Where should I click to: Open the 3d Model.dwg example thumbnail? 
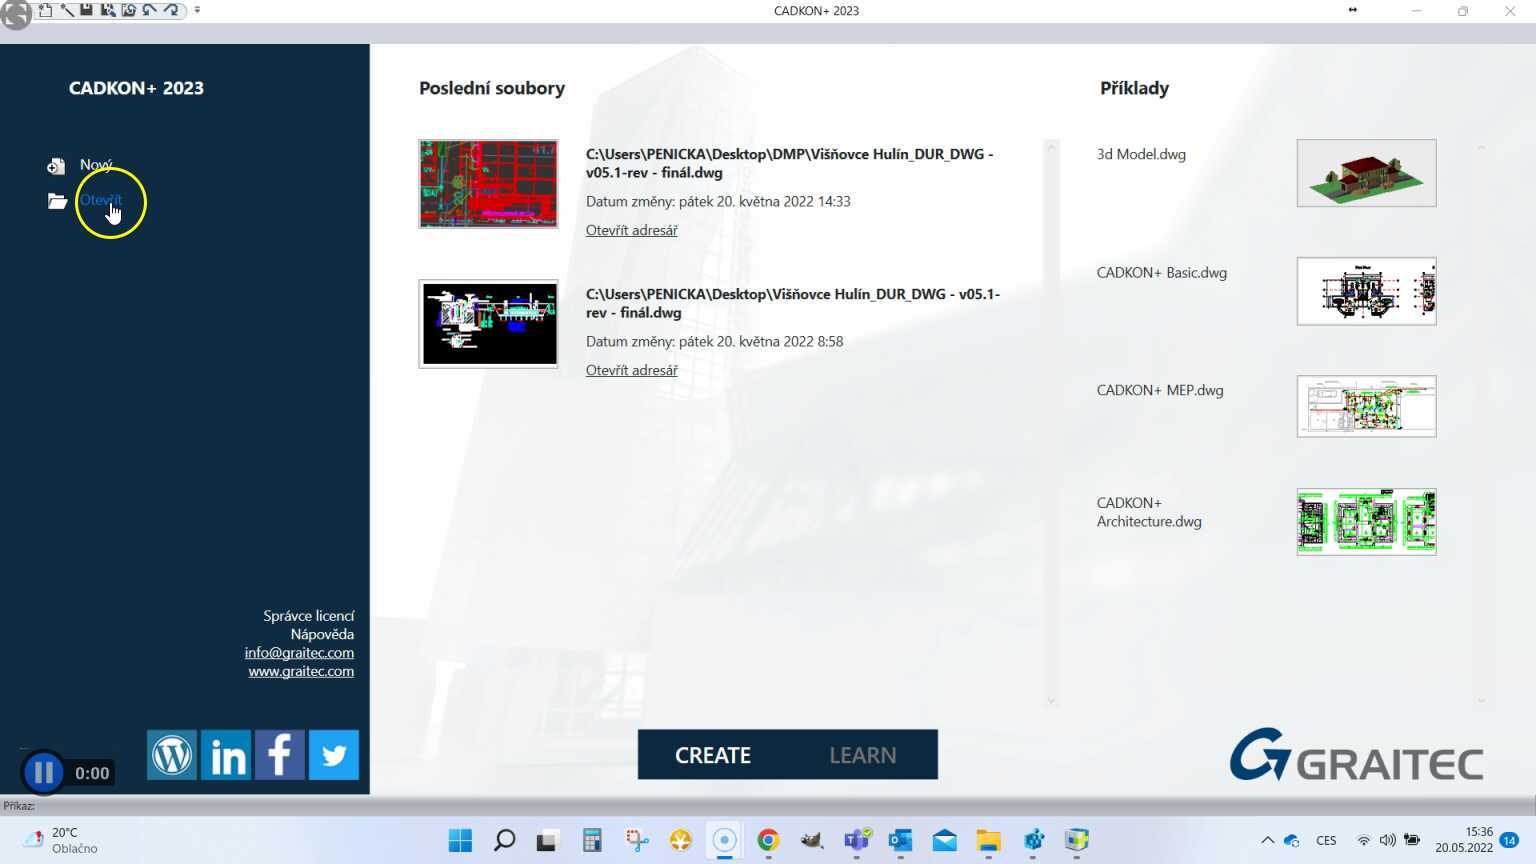(1366, 173)
